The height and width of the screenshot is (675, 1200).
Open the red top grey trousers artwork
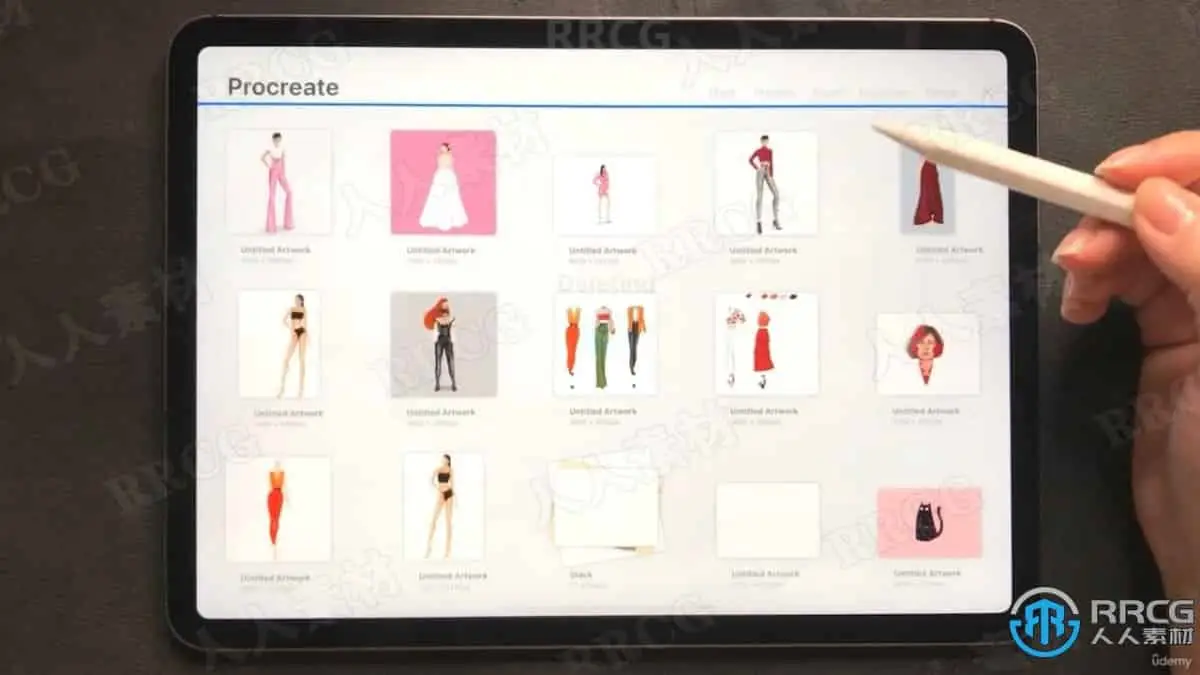tap(766, 183)
